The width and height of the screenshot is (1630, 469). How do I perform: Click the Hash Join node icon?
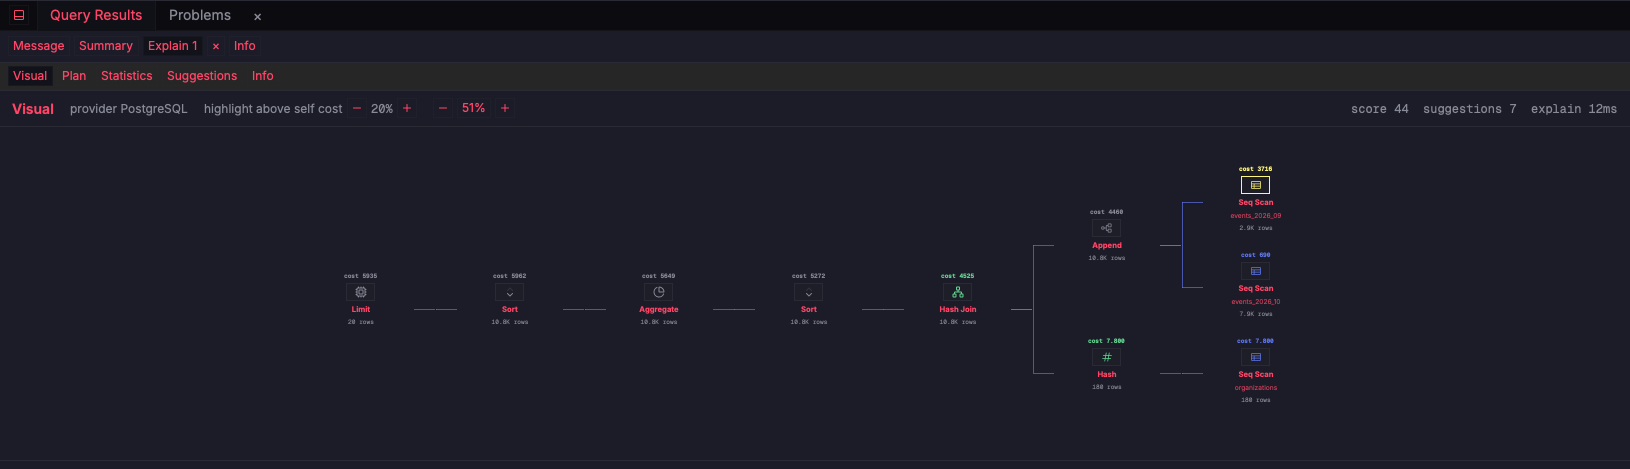(958, 292)
